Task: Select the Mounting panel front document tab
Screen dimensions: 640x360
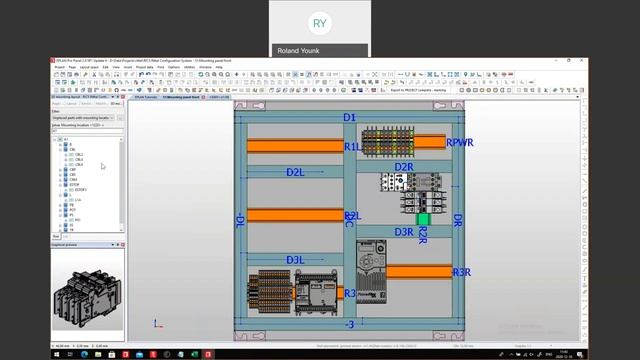Action: [181, 97]
